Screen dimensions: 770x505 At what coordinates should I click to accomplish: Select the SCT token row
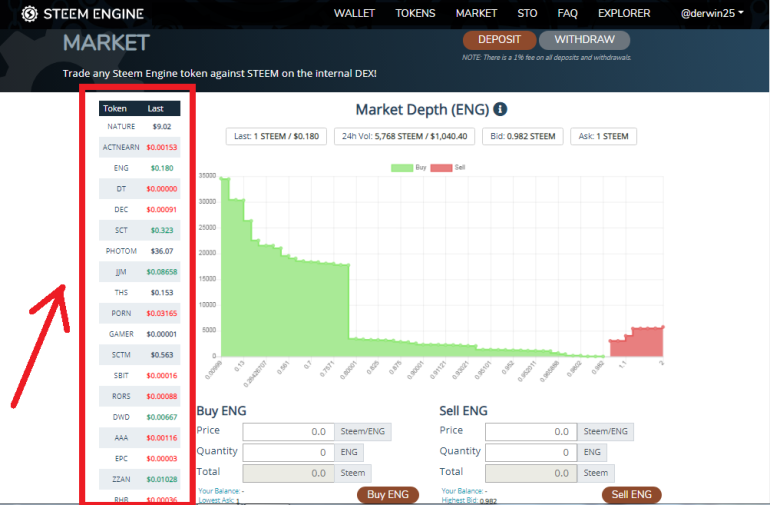[x=139, y=230]
